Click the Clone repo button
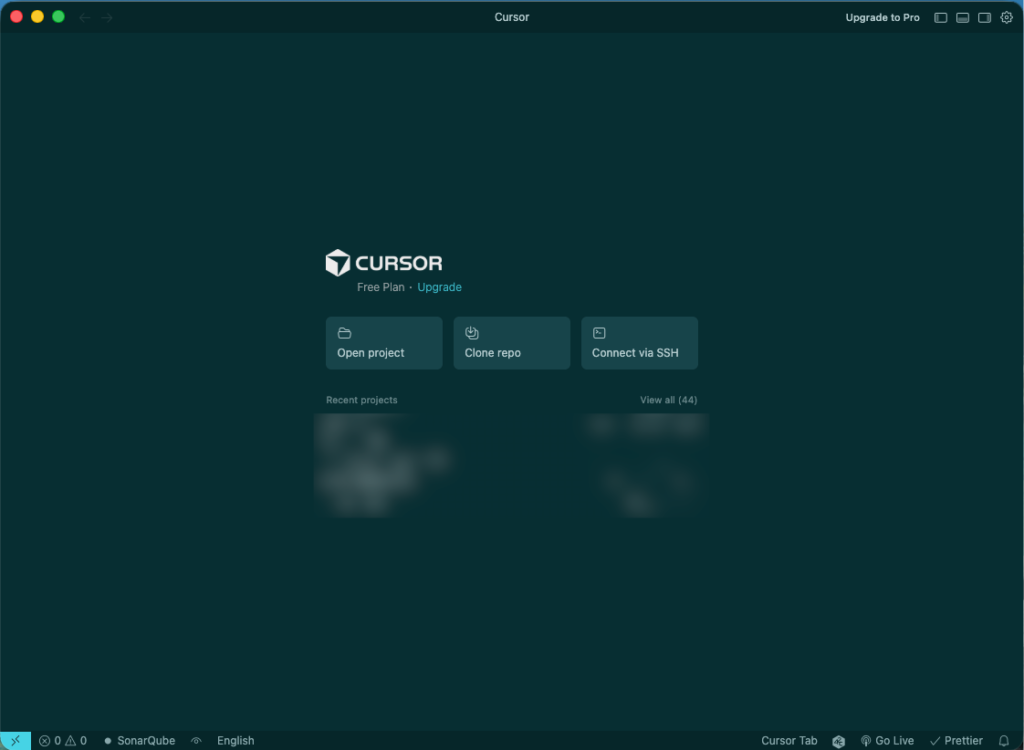This screenshot has width=1024, height=750. (x=511, y=343)
